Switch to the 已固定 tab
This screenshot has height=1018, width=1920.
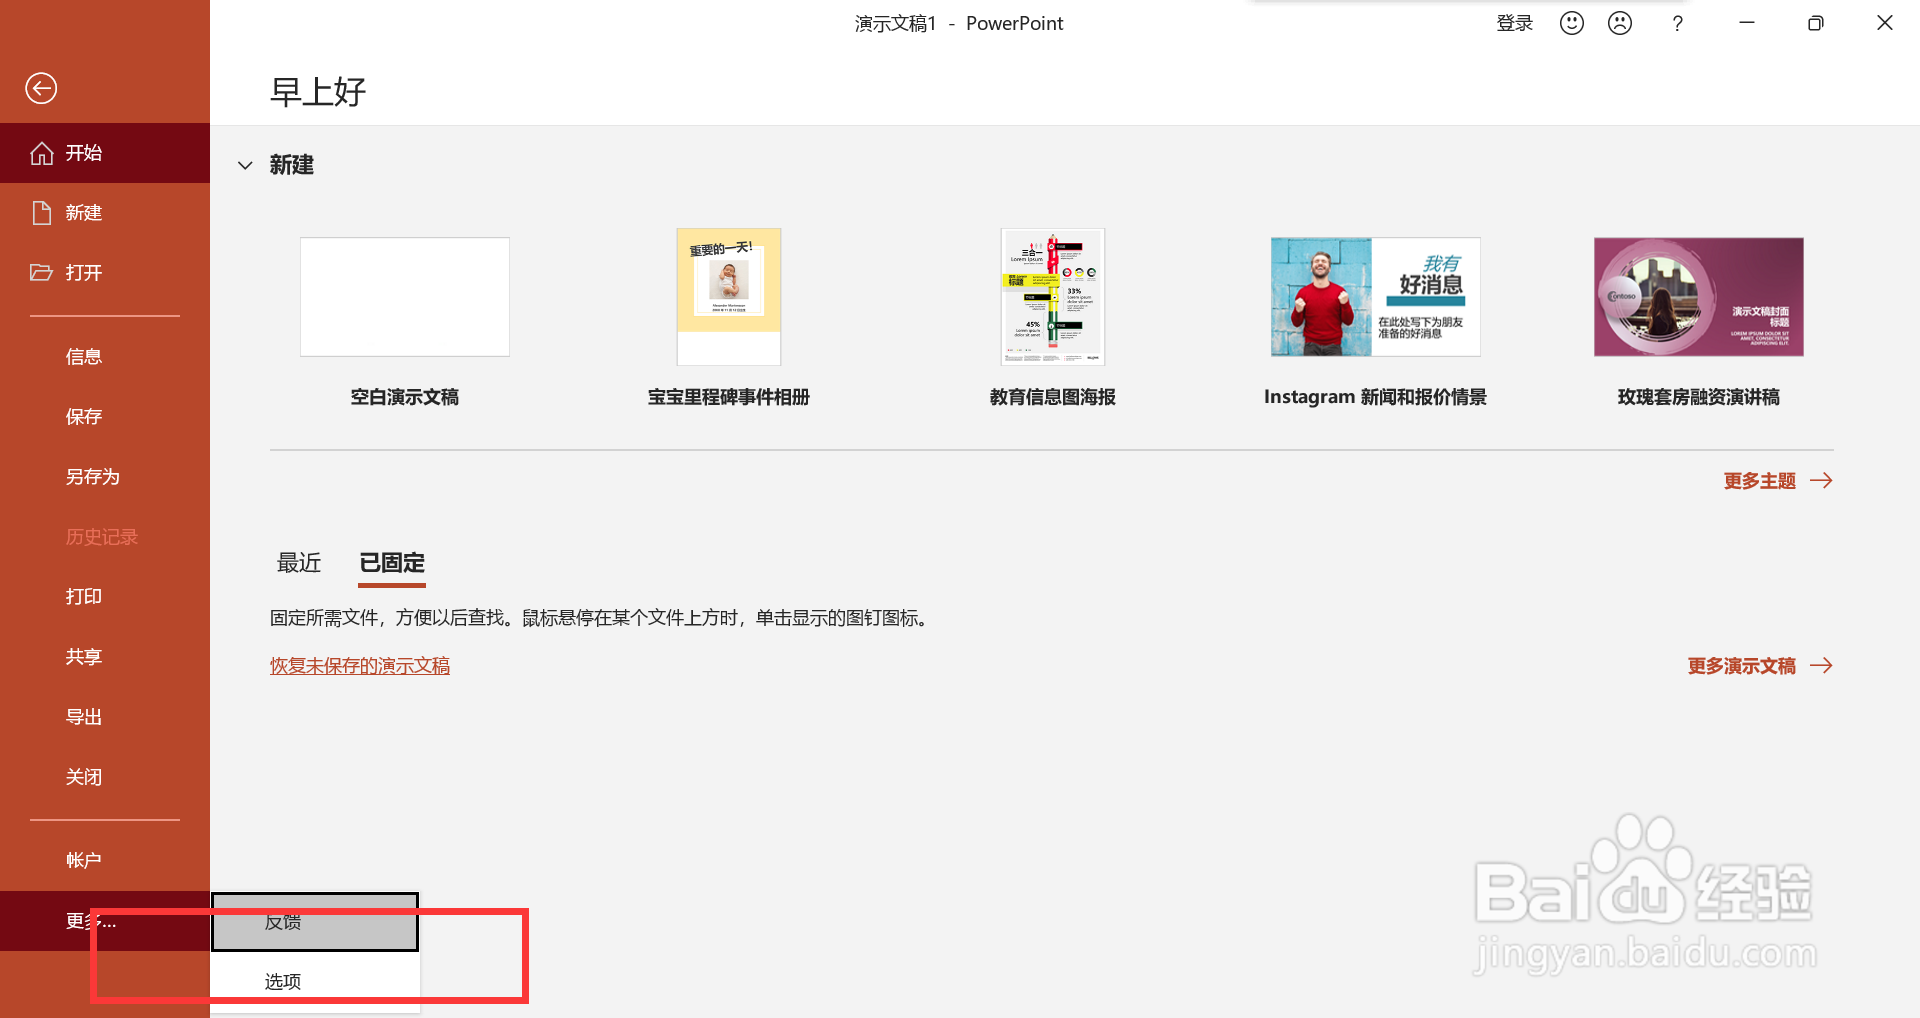click(392, 563)
